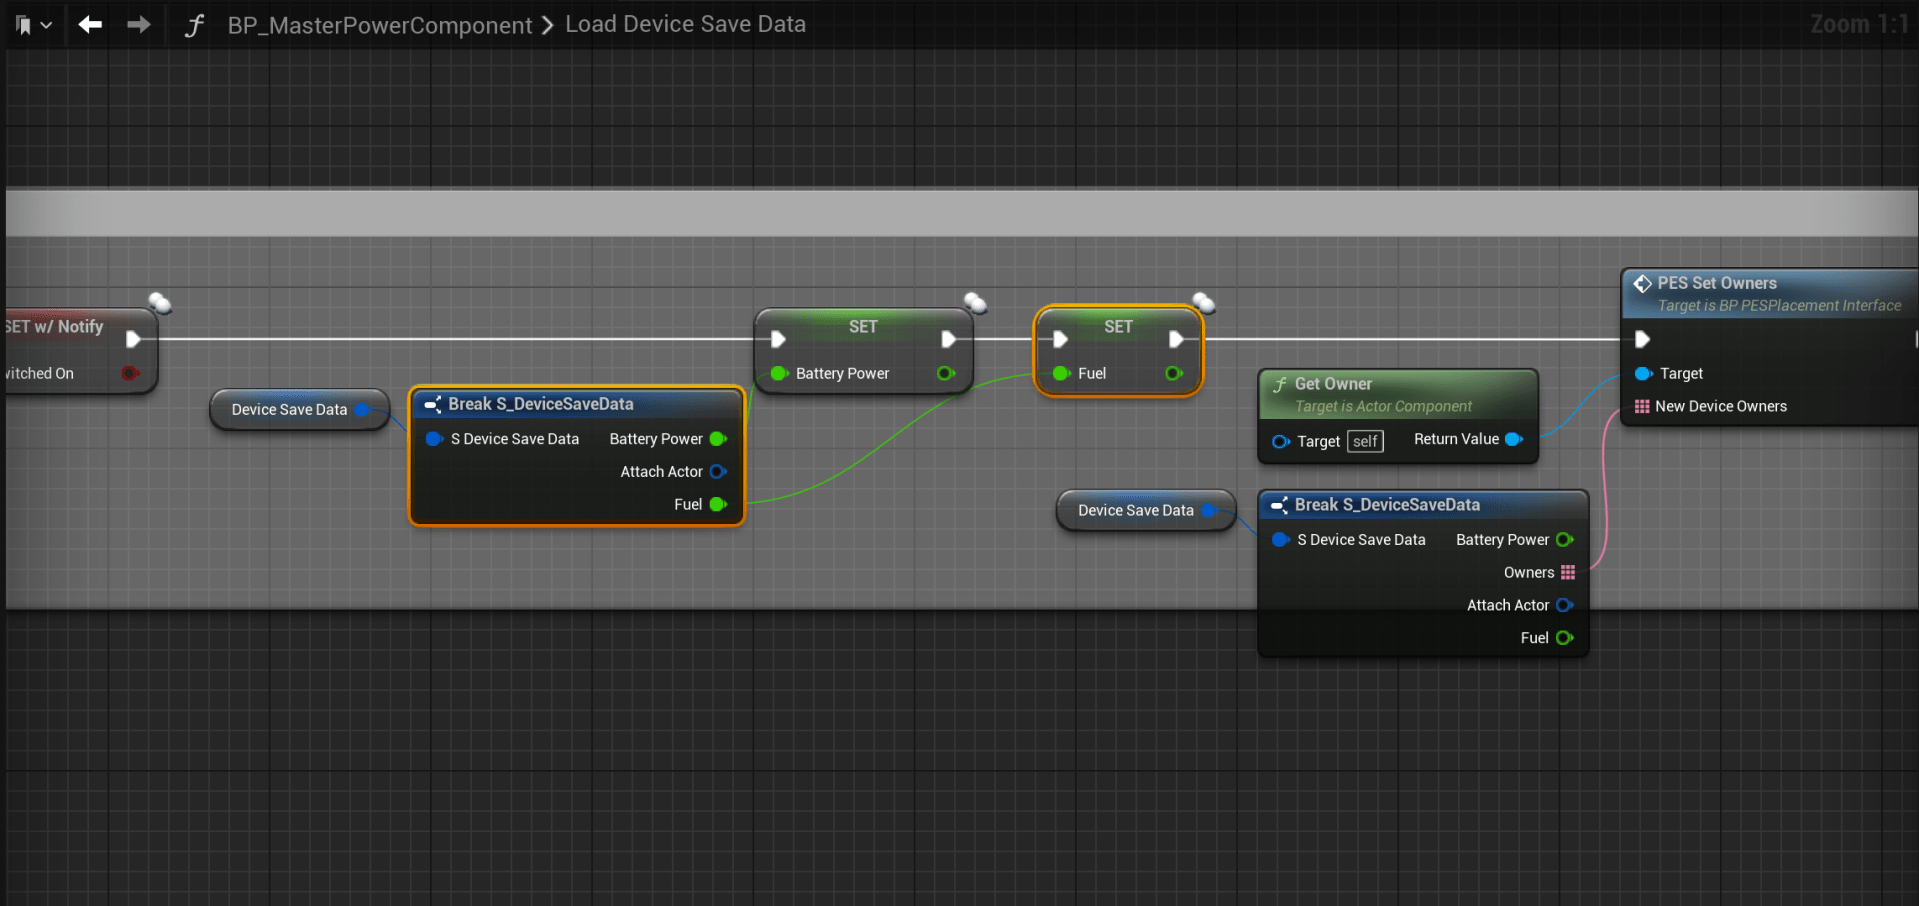Click the Get Owner function node title
Screen dimensions: 1919x906
pos(1332,384)
